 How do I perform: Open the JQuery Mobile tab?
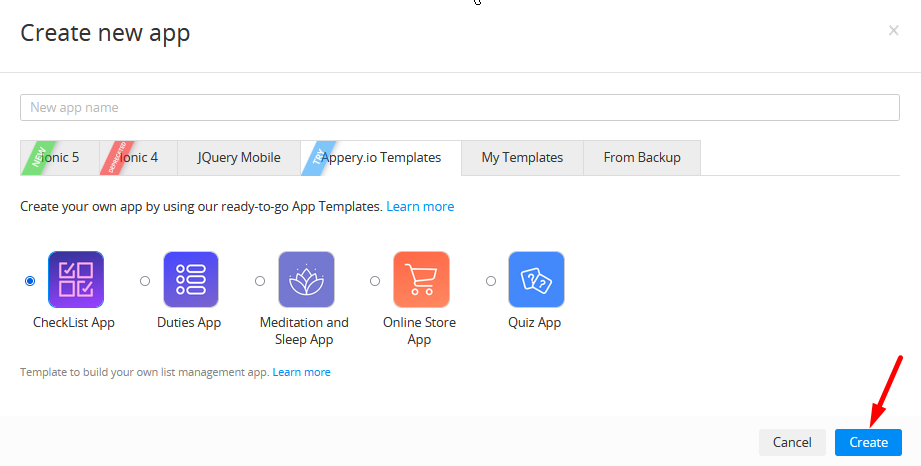(x=238, y=157)
